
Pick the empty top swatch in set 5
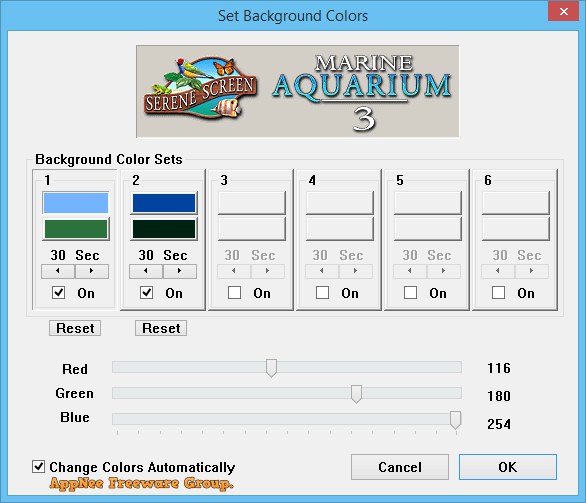click(x=428, y=203)
